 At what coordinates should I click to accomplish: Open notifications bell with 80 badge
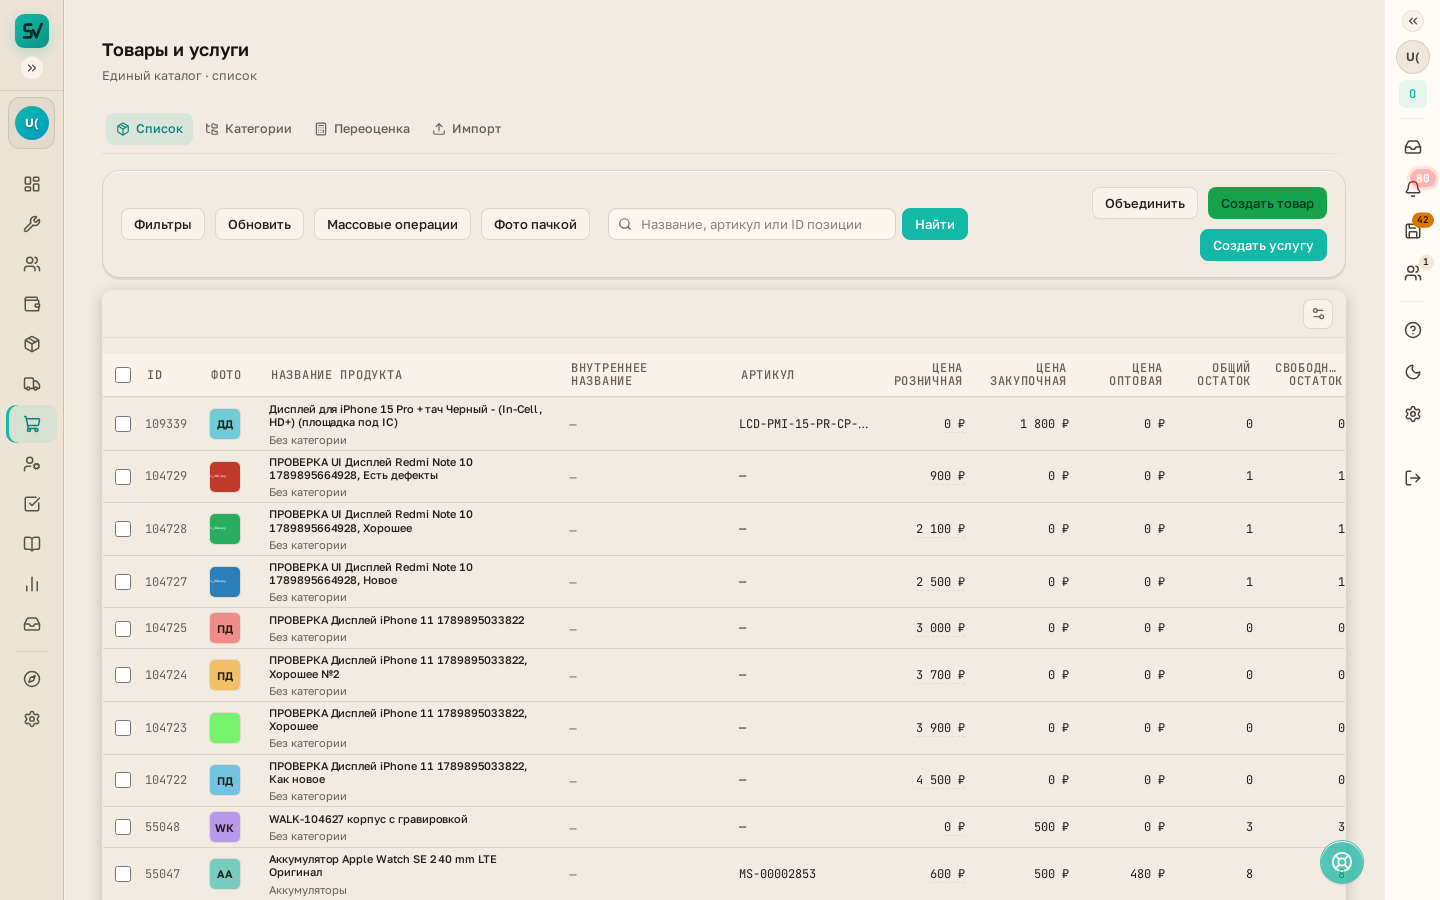1413,188
